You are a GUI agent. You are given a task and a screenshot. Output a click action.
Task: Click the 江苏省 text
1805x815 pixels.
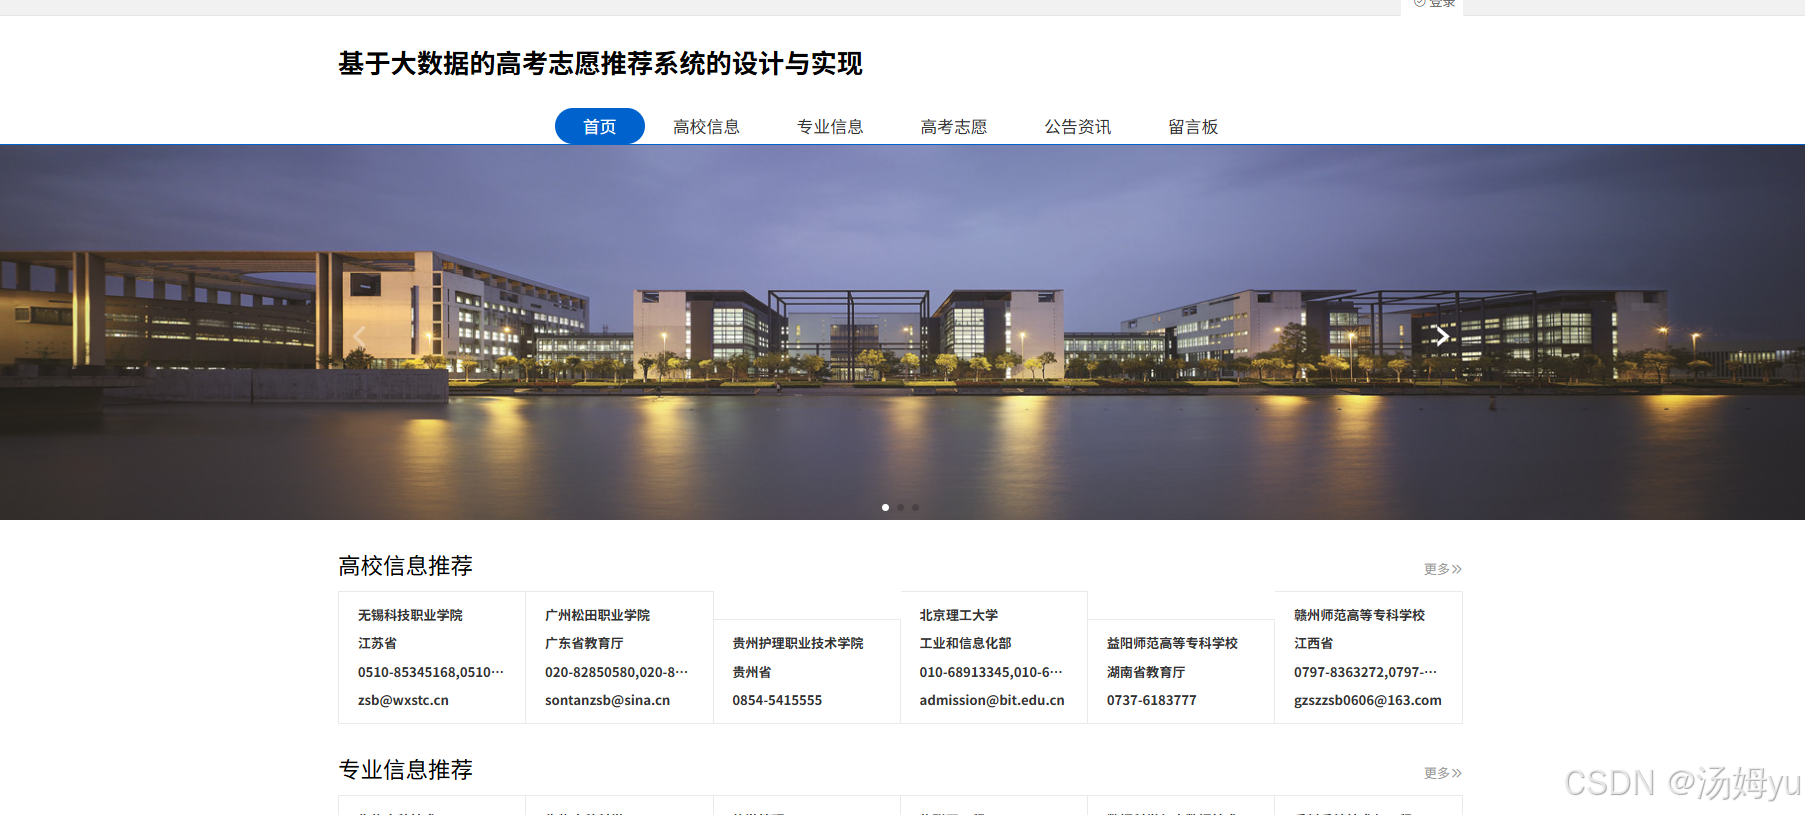377,643
